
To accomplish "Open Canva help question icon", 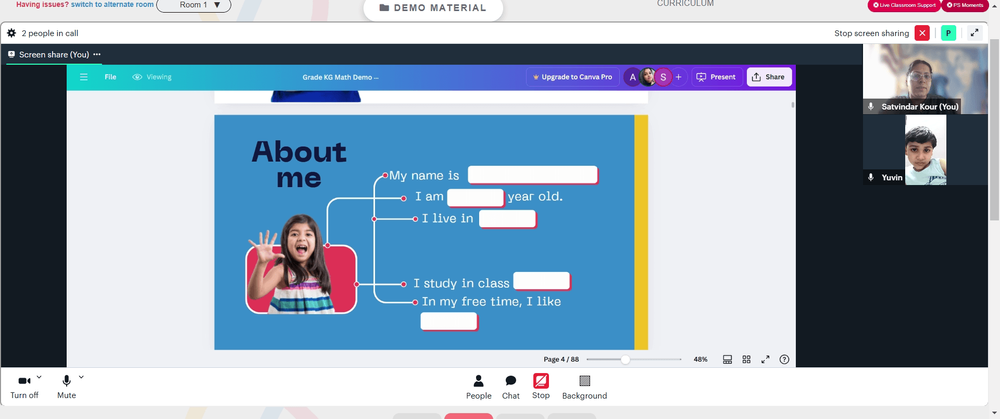I will pos(784,360).
